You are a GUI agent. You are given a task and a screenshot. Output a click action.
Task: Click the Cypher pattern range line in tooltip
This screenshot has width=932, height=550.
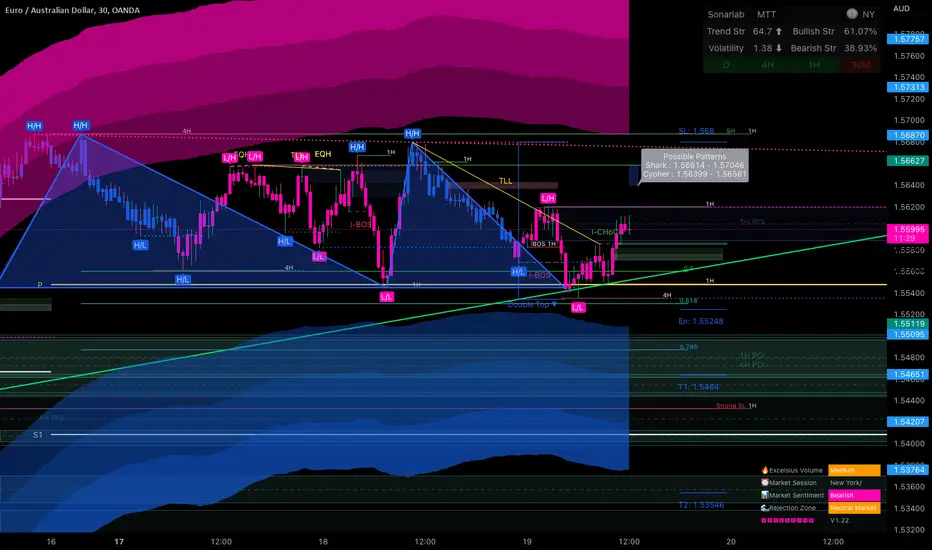(x=694, y=174)
